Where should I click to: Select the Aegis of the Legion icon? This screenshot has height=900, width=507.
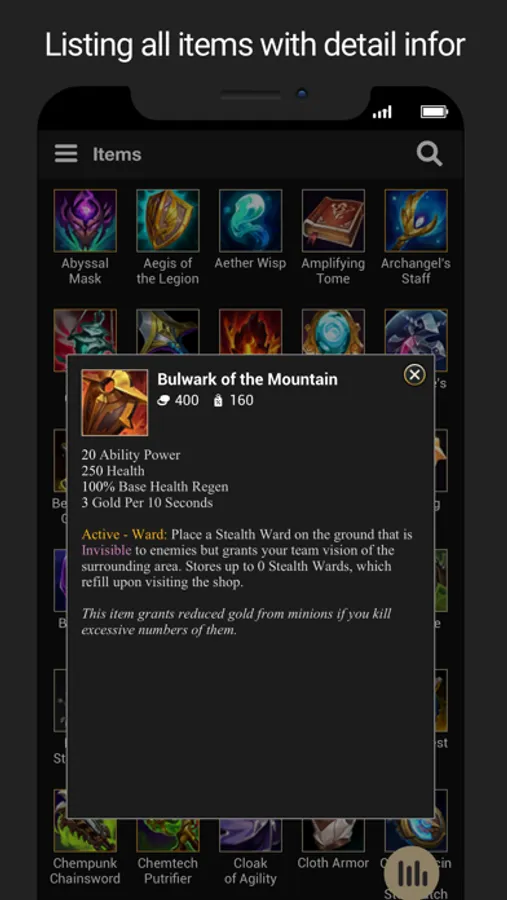coord(168,220)
